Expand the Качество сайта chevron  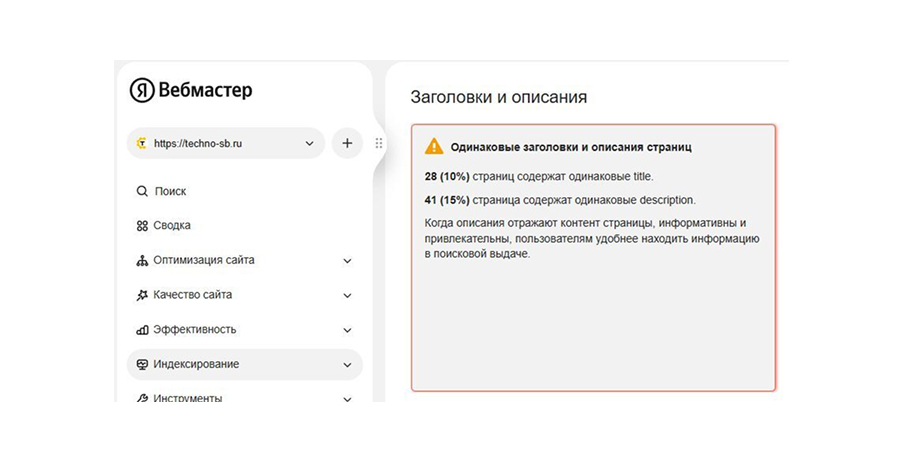coord(347,296)
